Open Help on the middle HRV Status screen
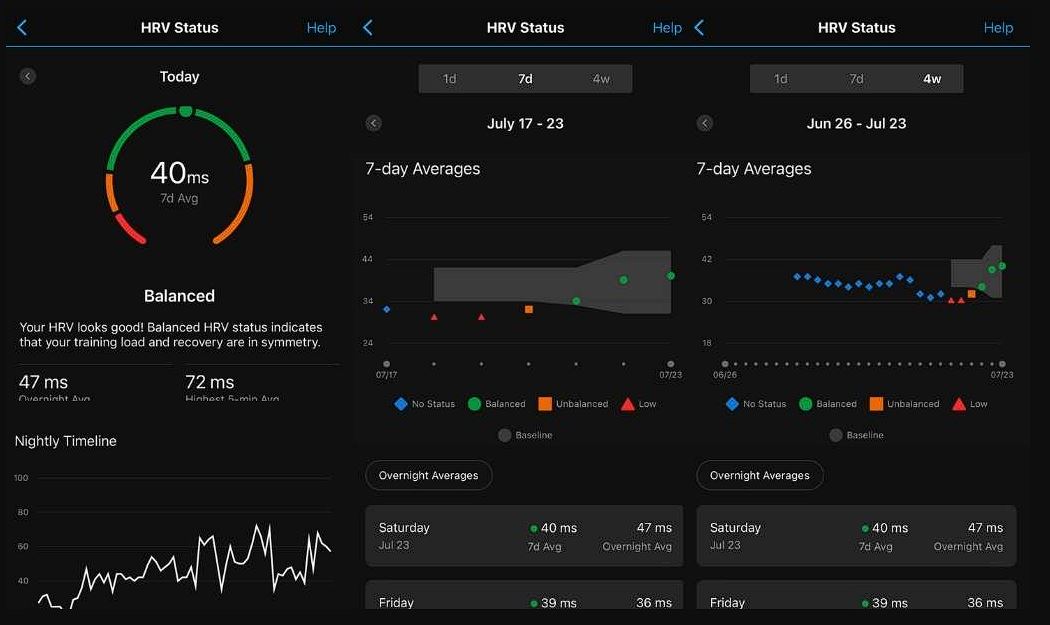 coord(667,27)
